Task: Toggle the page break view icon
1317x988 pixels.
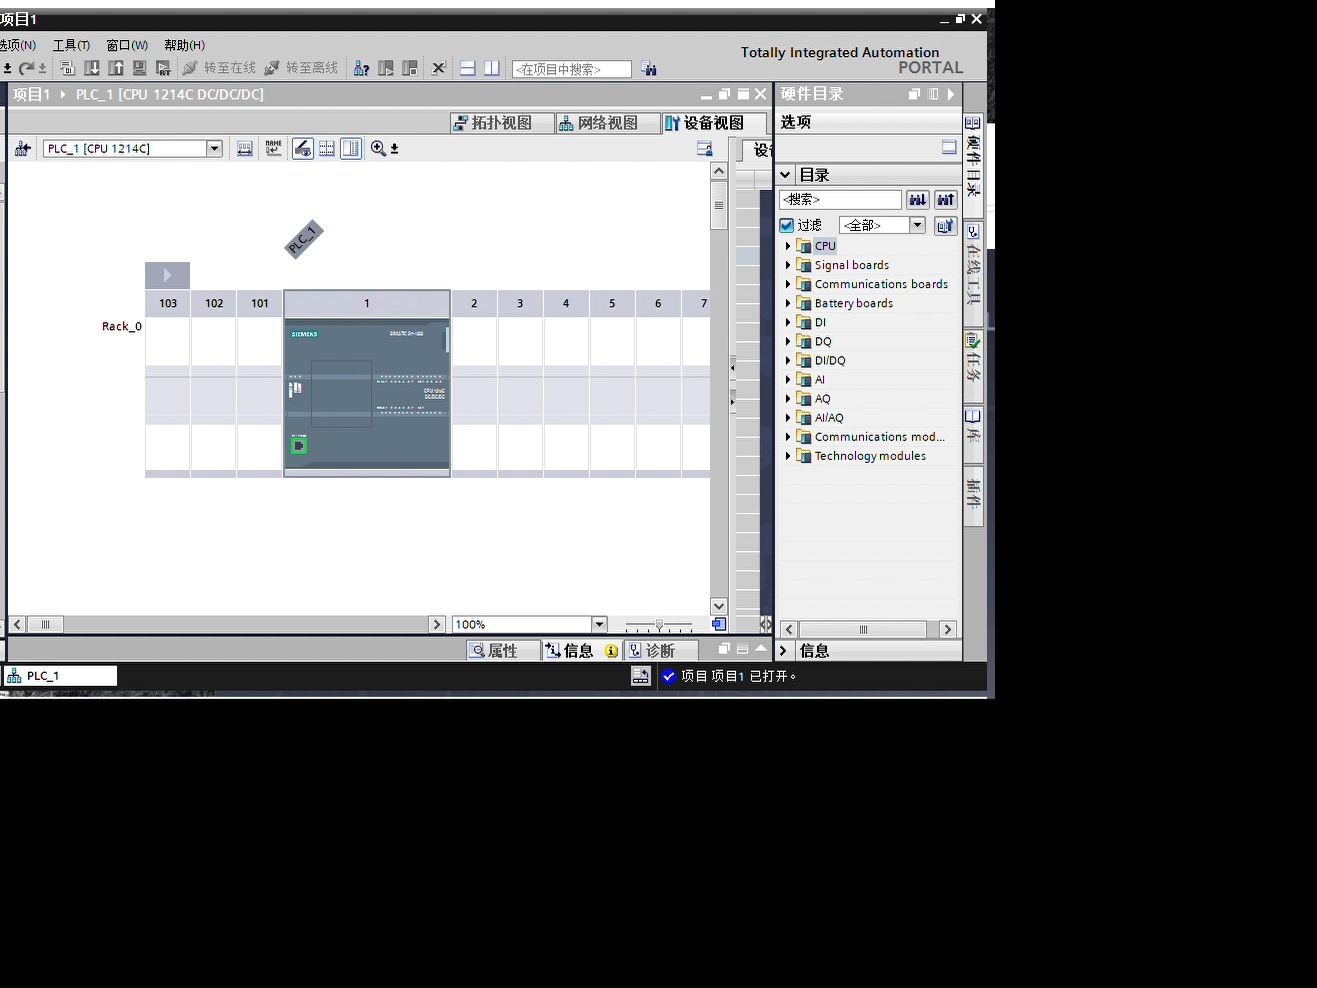Action: tap(351, 148)
